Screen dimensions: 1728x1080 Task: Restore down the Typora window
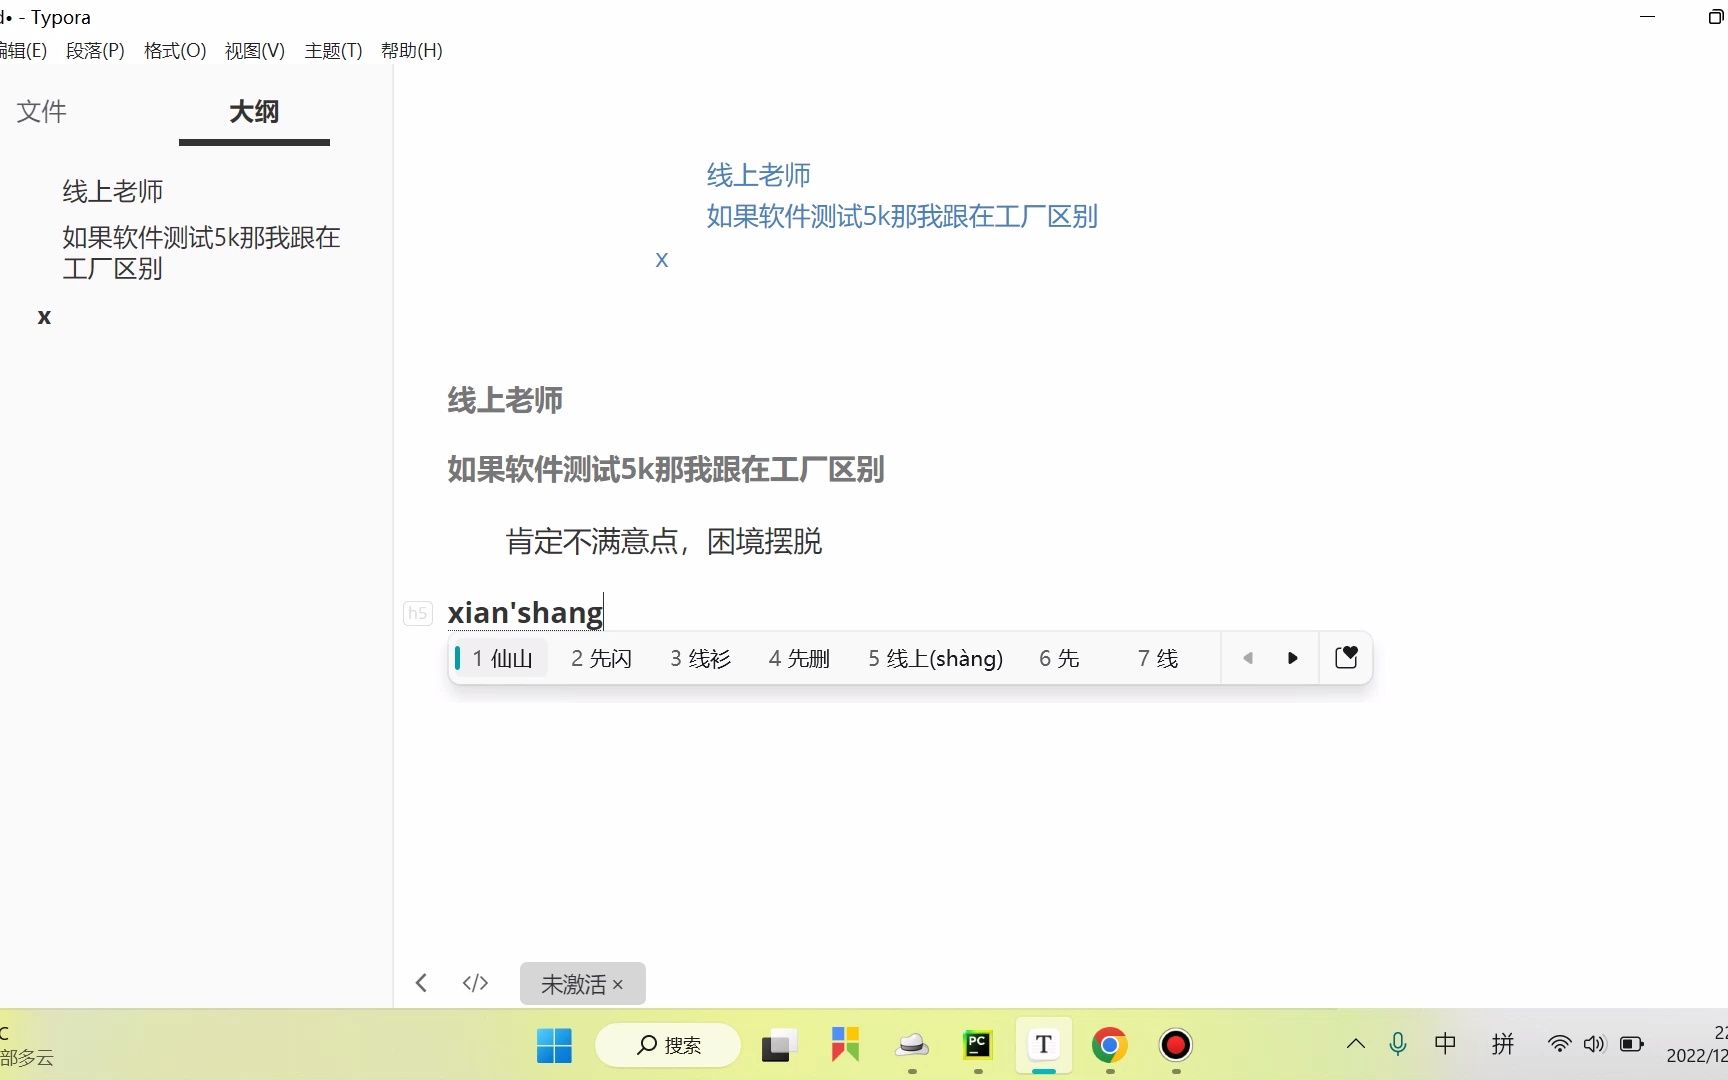tap(1715, 17)
